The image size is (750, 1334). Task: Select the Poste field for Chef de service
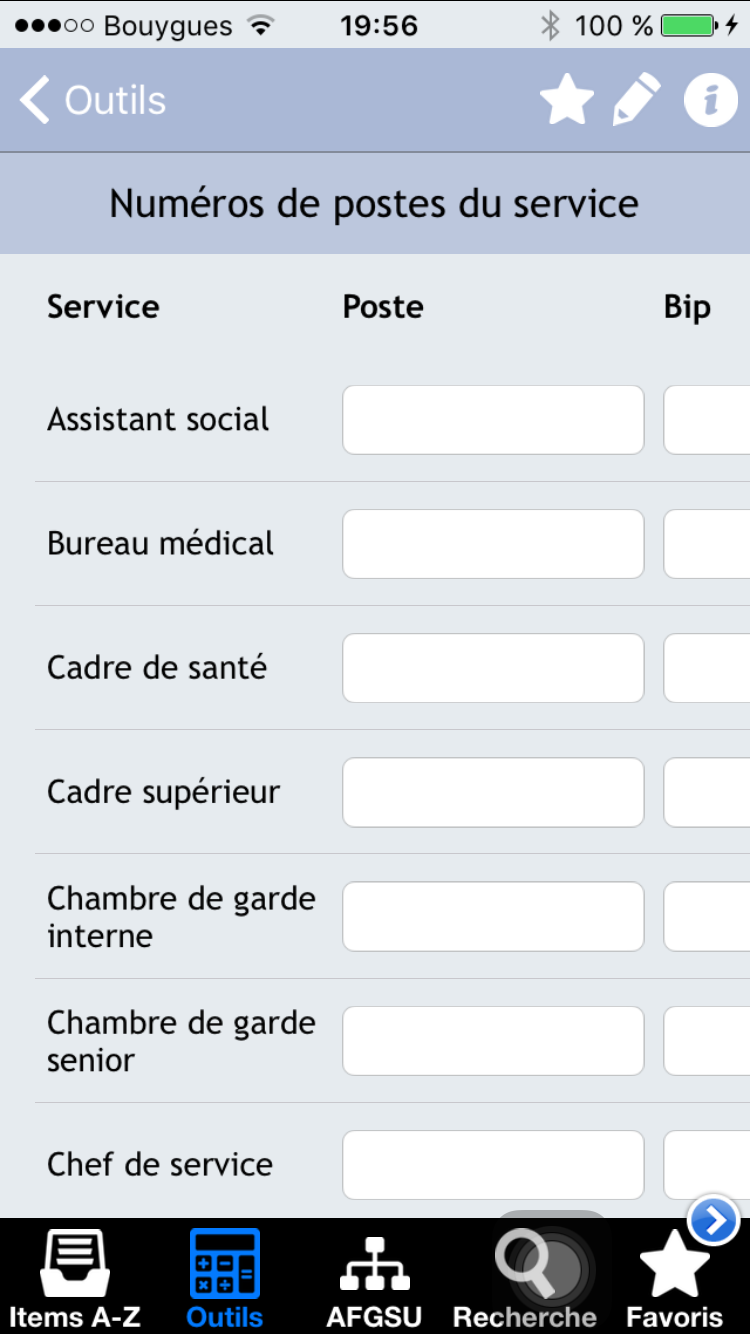tap(493, 1164)
